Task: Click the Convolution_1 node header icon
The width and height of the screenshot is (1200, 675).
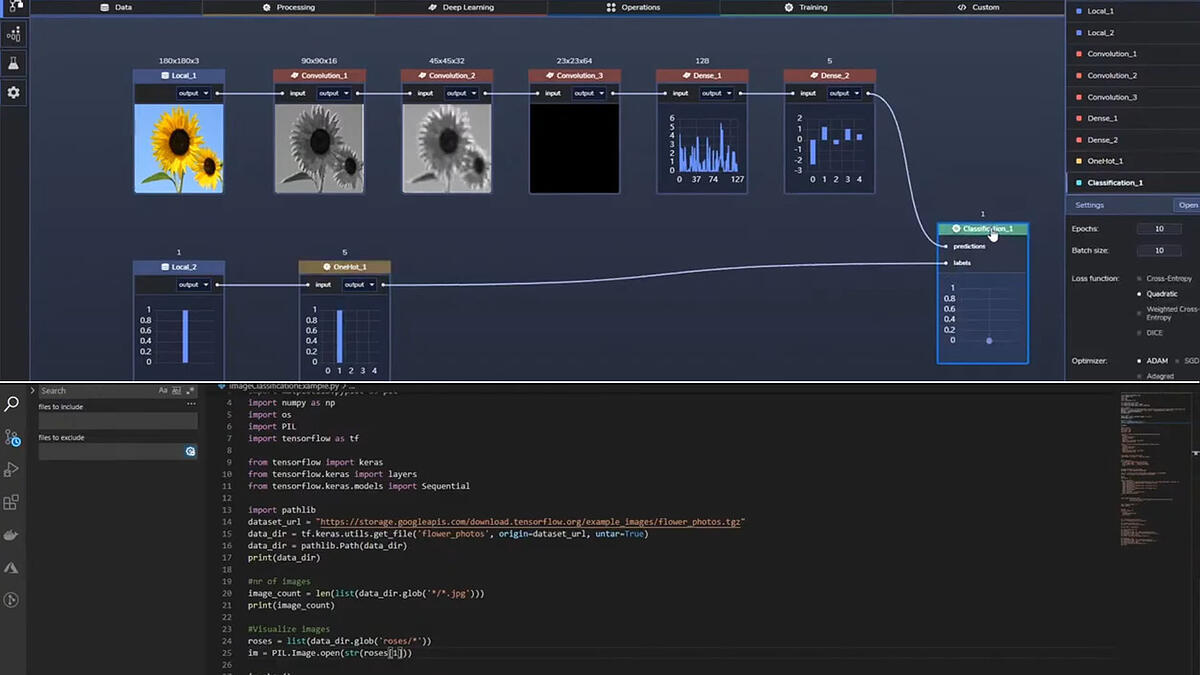Action: (295, 76)
